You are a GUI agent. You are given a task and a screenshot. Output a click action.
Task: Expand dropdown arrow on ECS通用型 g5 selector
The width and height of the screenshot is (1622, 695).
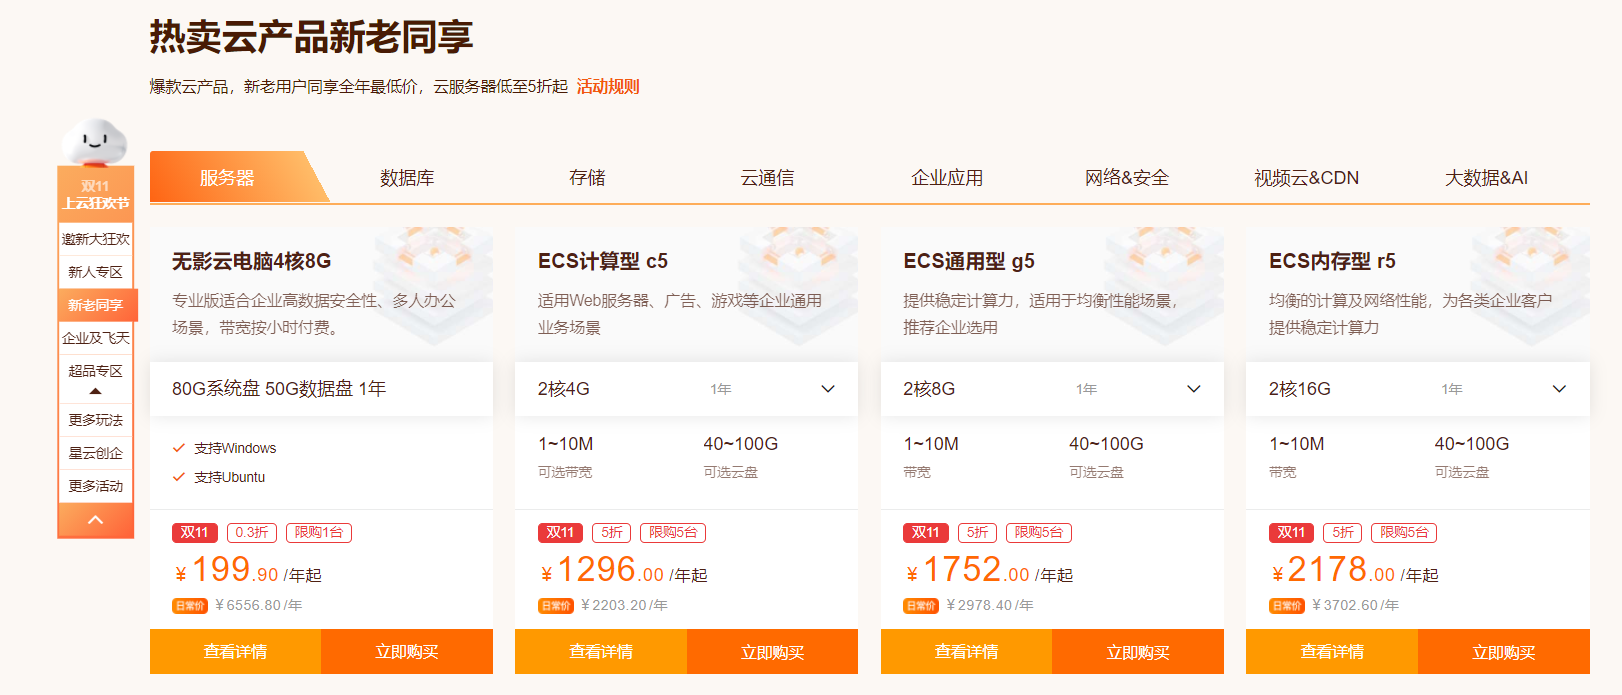coord(1194,389)
